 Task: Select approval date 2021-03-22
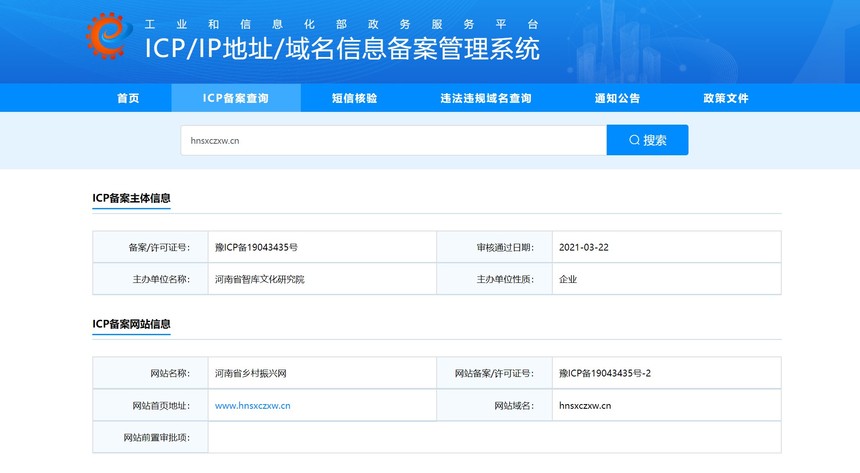tap(584, 247)
